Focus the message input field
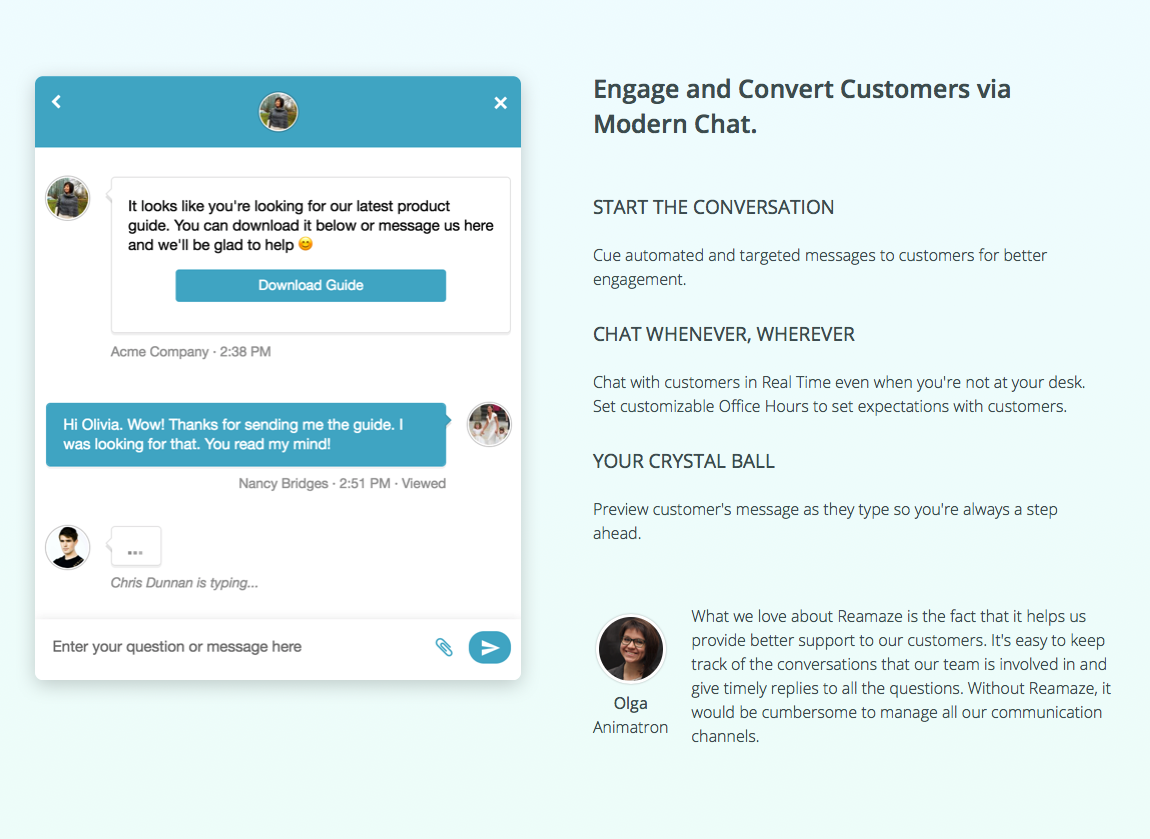1150x839 pixels. tap(235, 647)
